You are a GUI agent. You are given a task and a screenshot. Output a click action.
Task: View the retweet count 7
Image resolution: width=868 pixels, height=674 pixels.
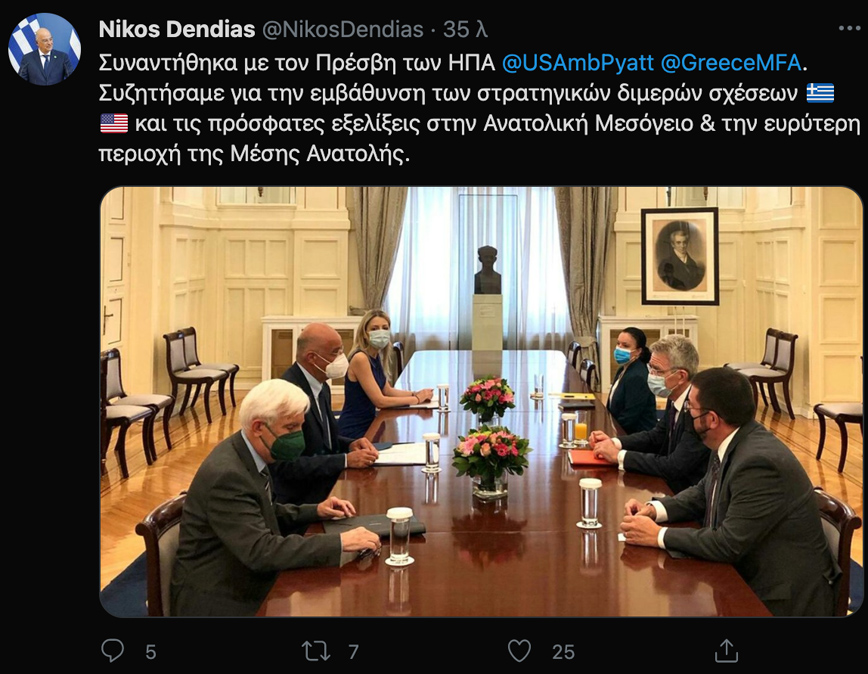click(353, 652)
